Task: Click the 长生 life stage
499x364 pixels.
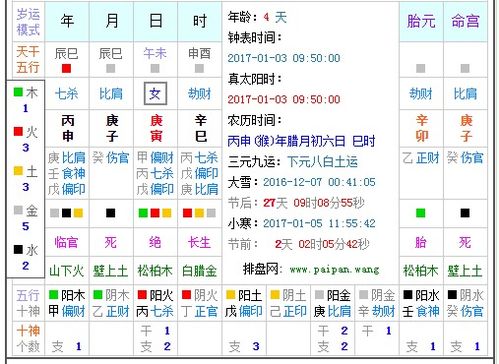Action: pyautogui.click(x=199, y=242)
